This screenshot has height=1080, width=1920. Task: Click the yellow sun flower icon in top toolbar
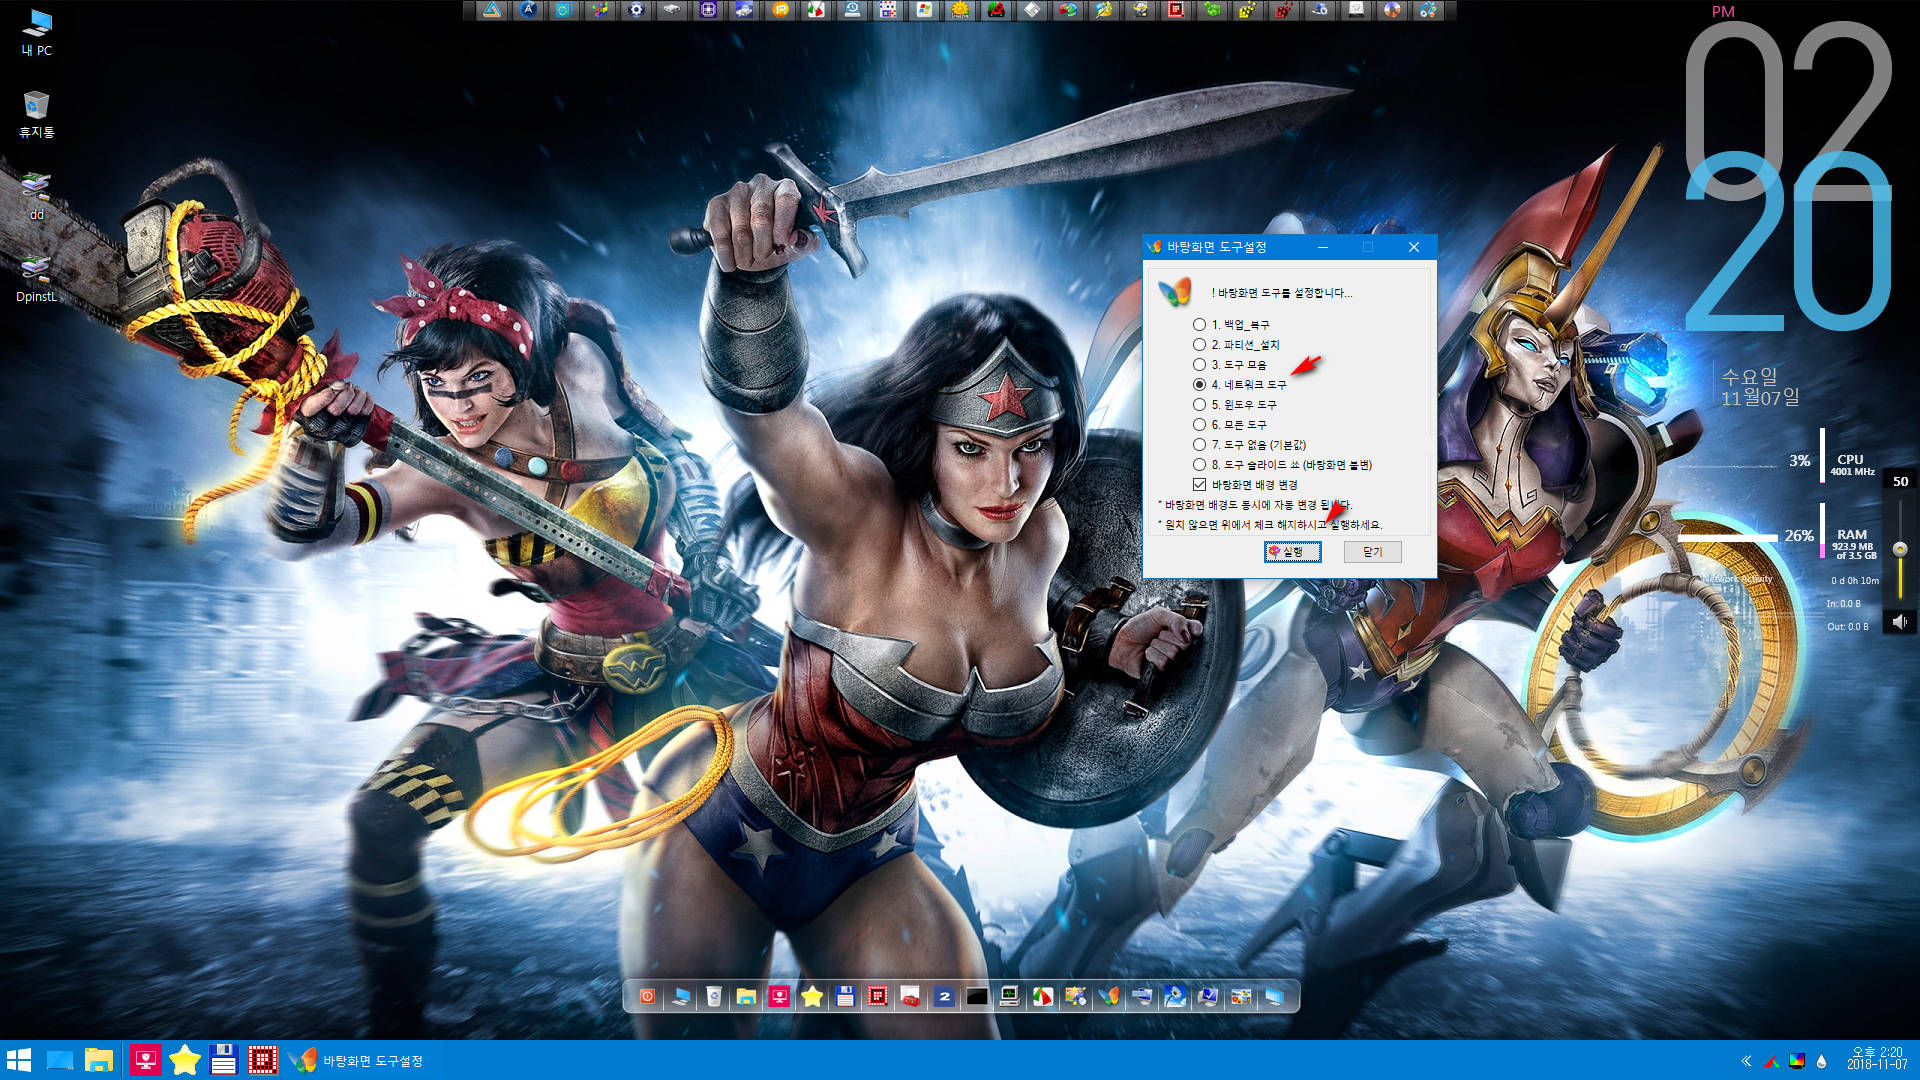[960, 10]
